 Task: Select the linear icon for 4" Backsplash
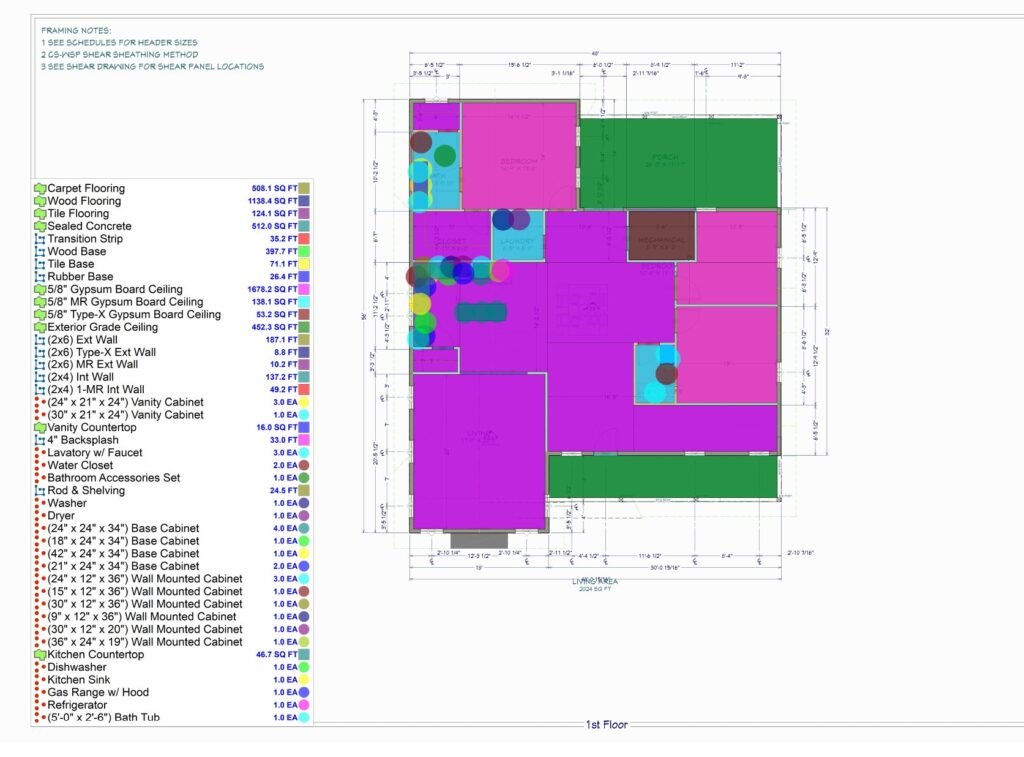click(40, 440)
